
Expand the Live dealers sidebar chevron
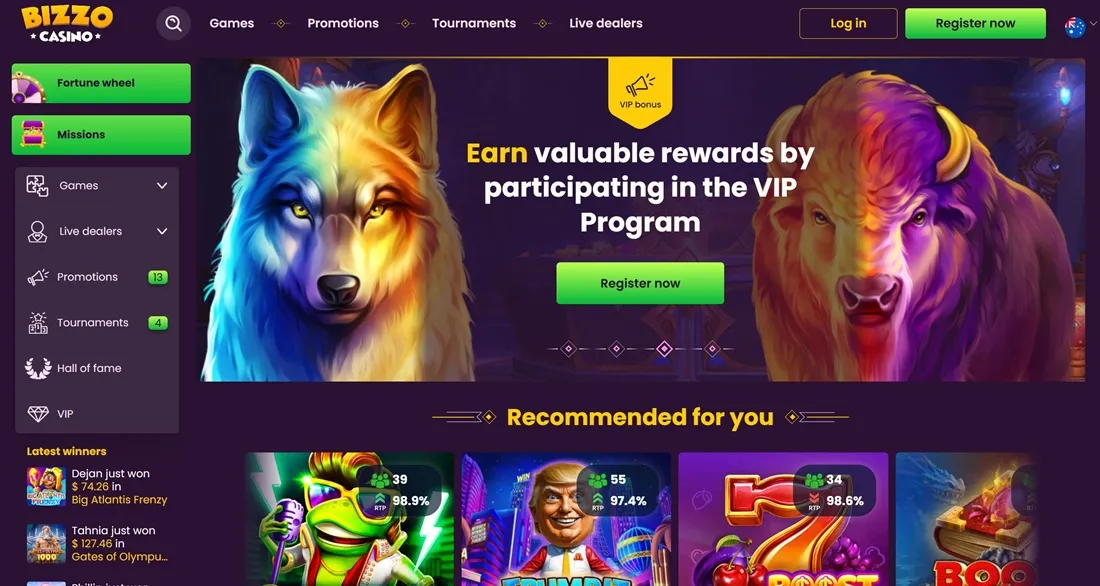[162, 232]
